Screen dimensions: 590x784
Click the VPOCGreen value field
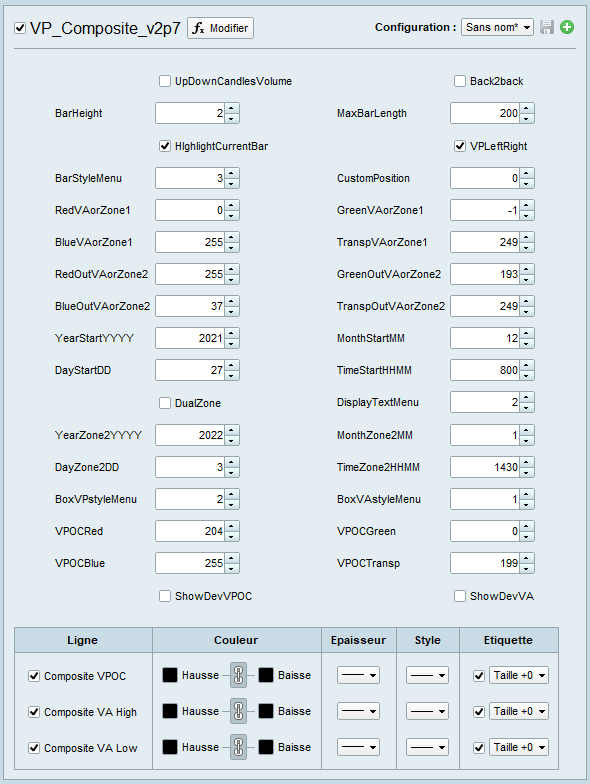click(486, 531)
